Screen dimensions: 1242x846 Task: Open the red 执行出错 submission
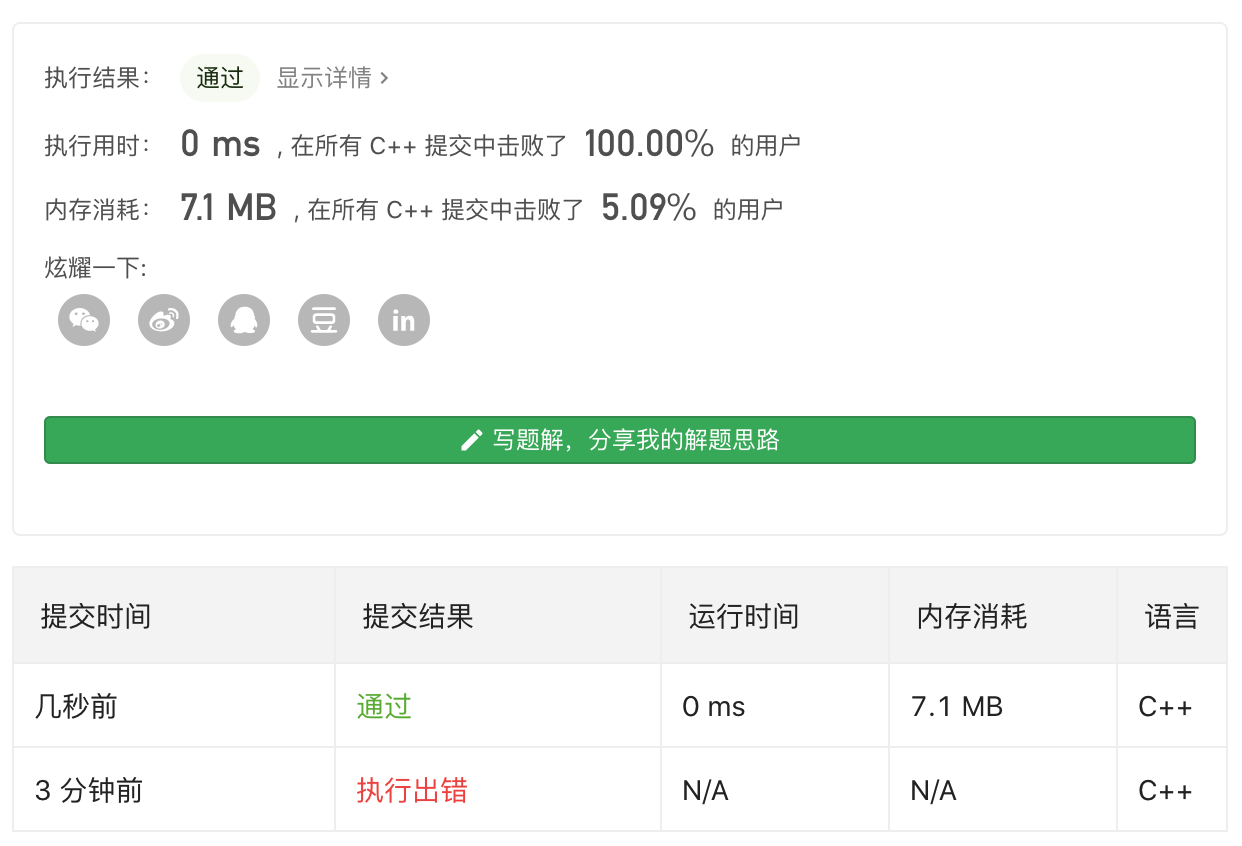pos(412,791)
